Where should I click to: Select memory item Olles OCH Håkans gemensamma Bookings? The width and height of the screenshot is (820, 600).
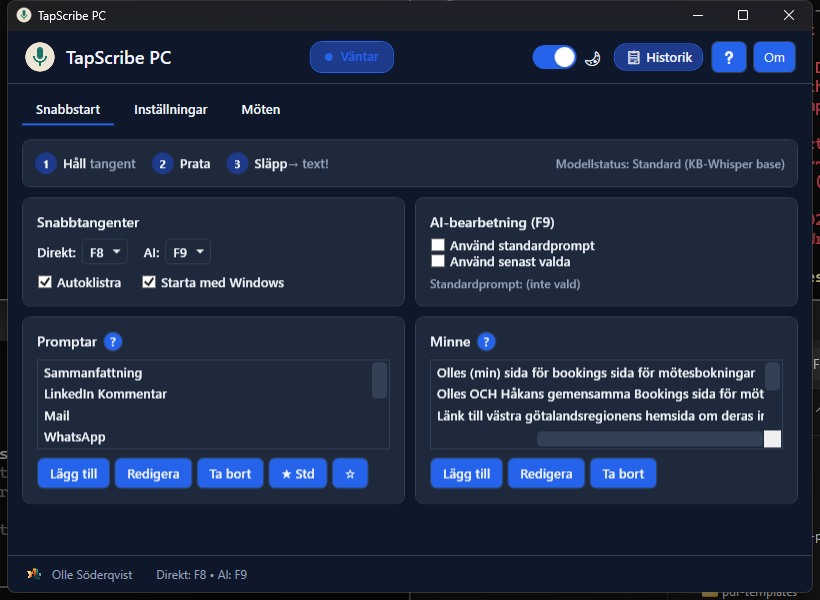coord(598,394)
